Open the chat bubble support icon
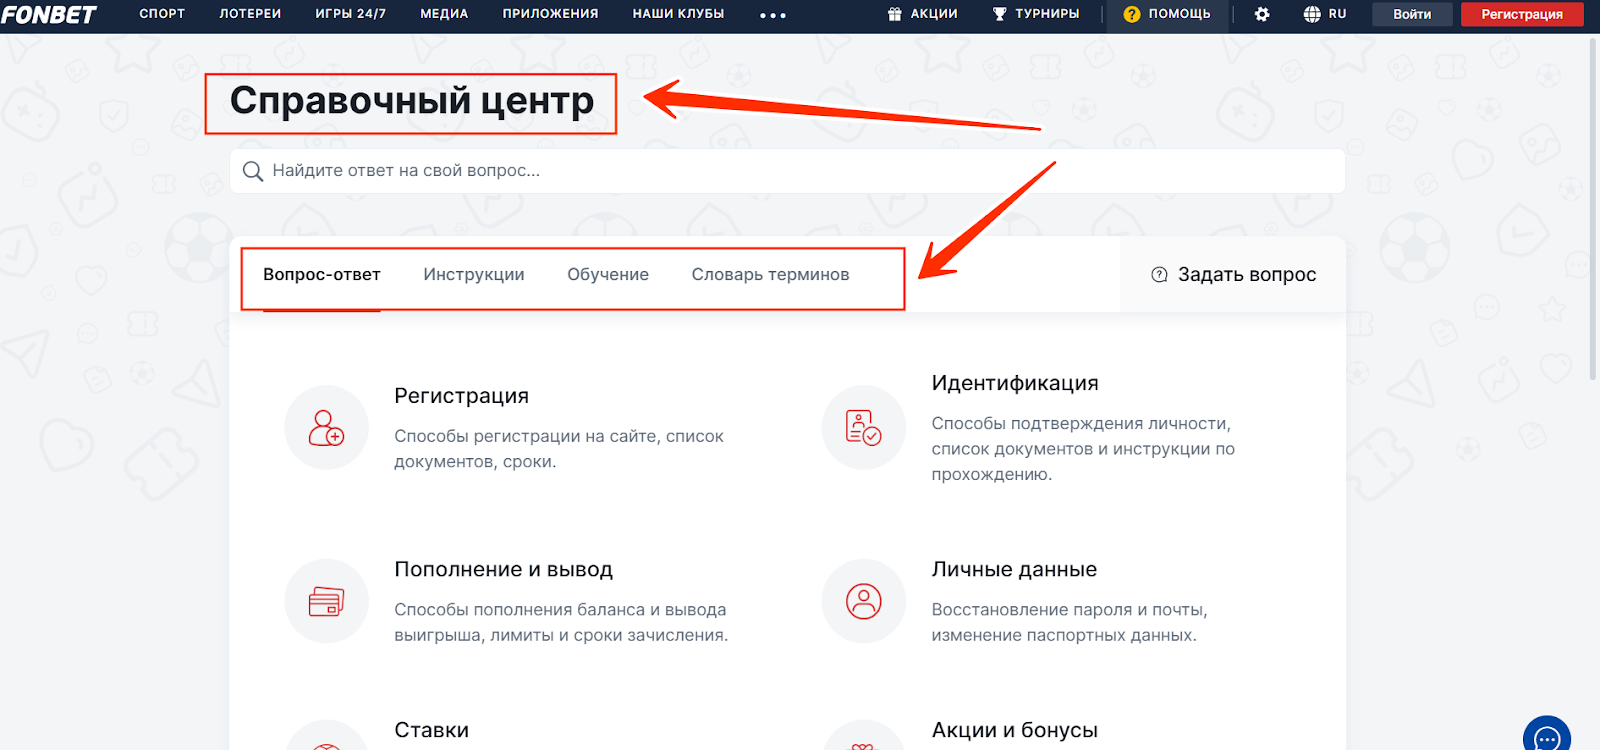The width and height of the screenshot is (1600, 750). click(1547, 738)
